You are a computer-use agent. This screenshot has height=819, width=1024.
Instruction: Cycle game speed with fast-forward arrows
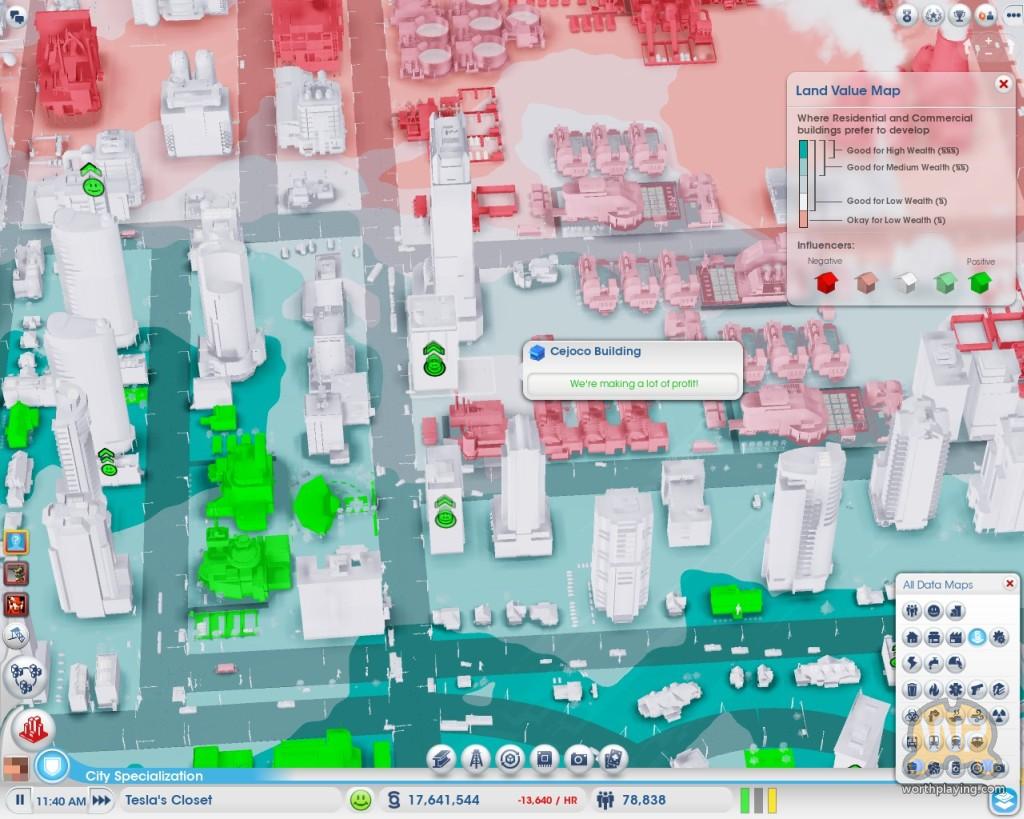pyautogui.click(x=101, y=801)
